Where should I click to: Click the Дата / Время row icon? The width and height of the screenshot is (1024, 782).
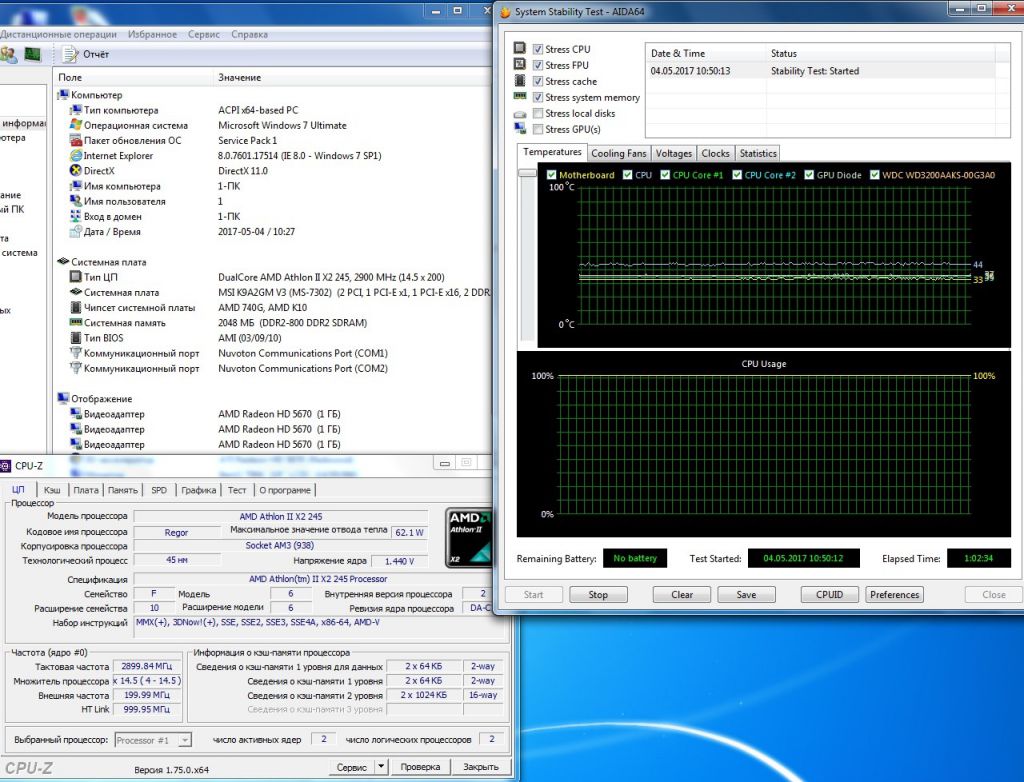point(76,231)
